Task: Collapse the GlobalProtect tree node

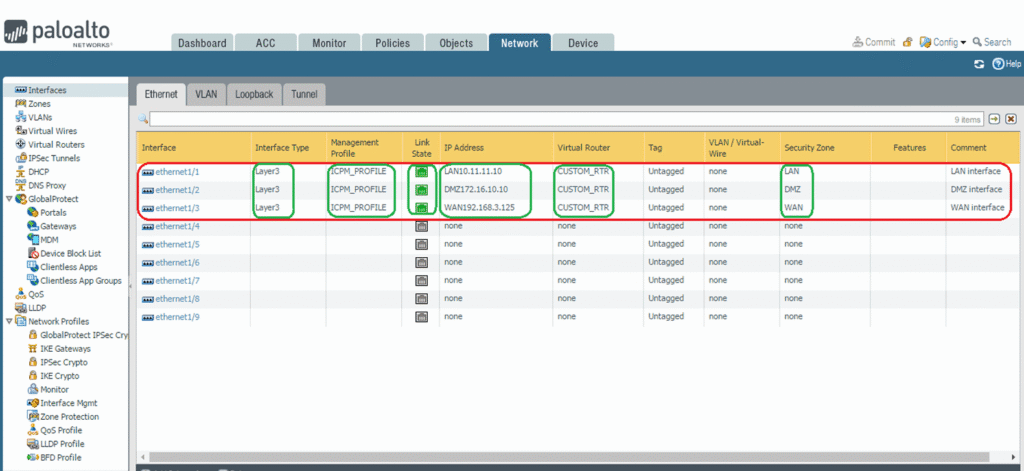Action: pyautogui.click(x=8, y=199)
